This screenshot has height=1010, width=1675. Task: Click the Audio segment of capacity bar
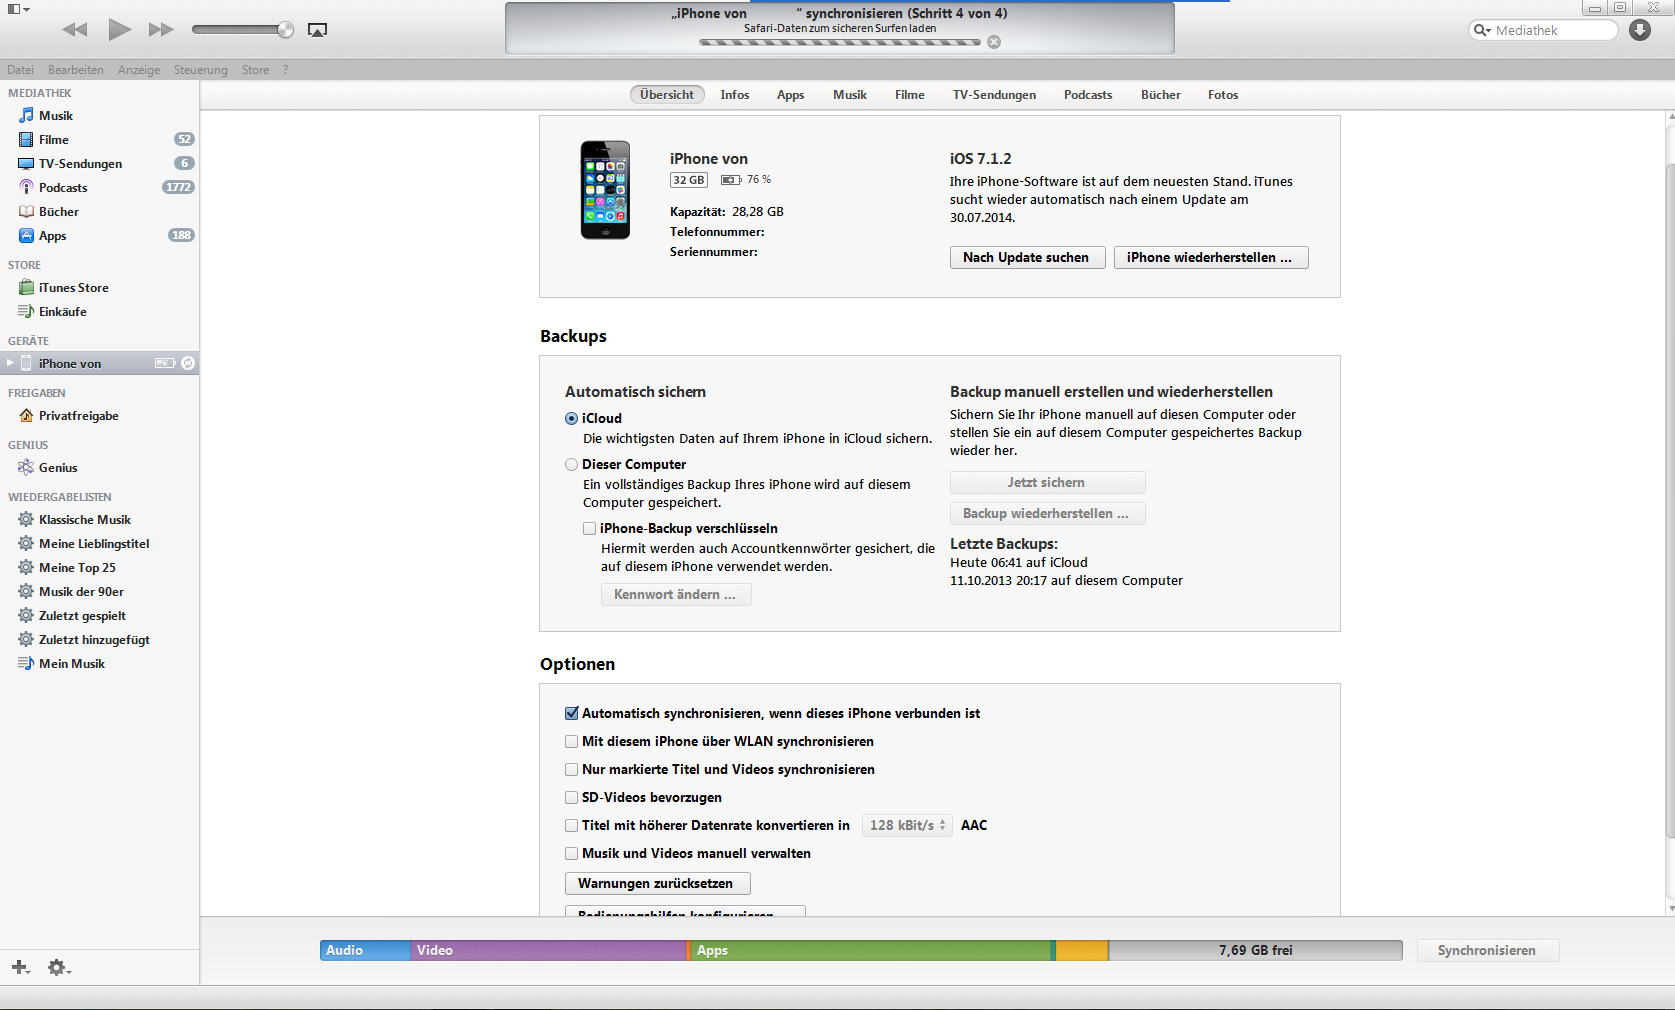click(x=365, y=950)
